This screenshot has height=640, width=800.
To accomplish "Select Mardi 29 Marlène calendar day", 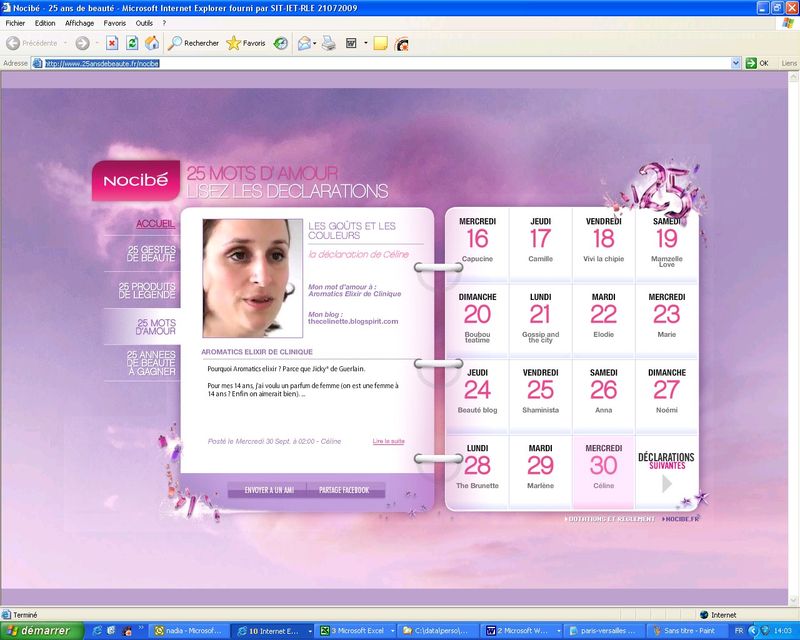I will pyautogui.click(x=540, y=471).
